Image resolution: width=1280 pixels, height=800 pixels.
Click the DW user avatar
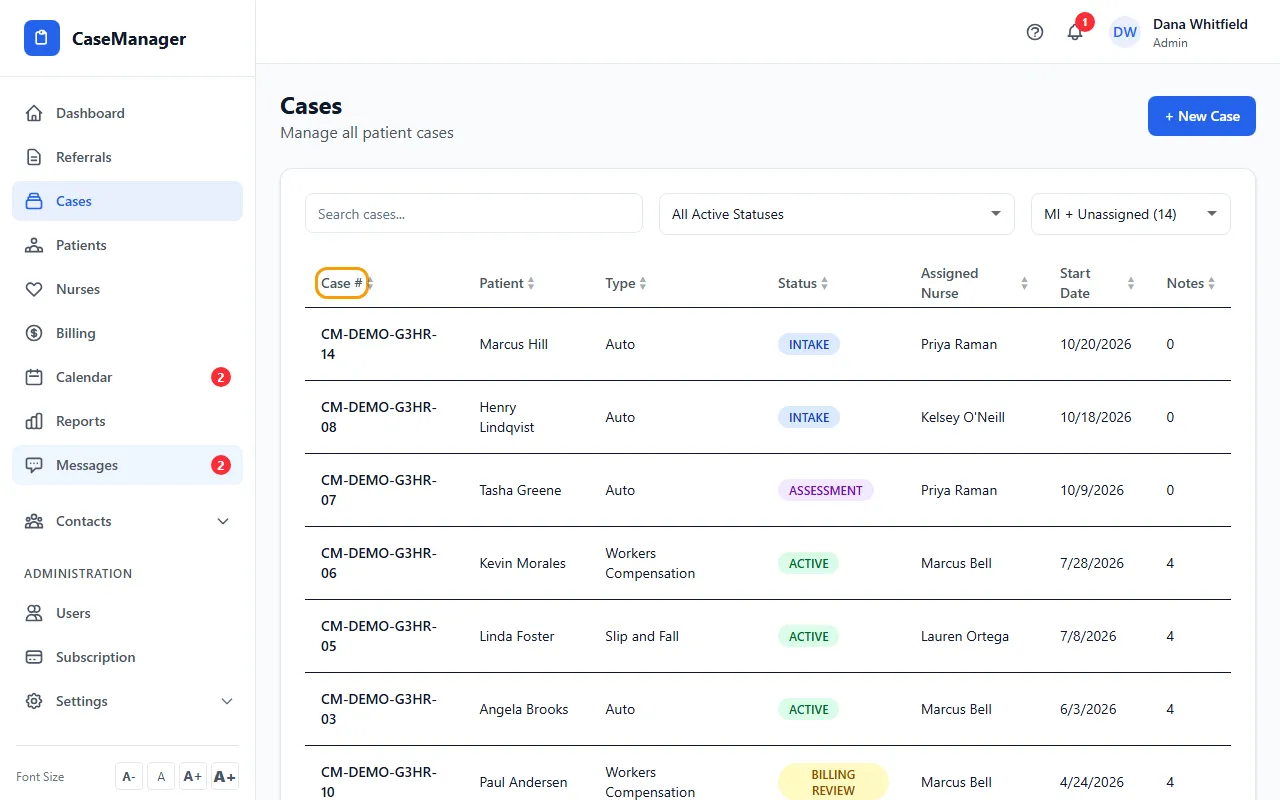click(1125, 32)
